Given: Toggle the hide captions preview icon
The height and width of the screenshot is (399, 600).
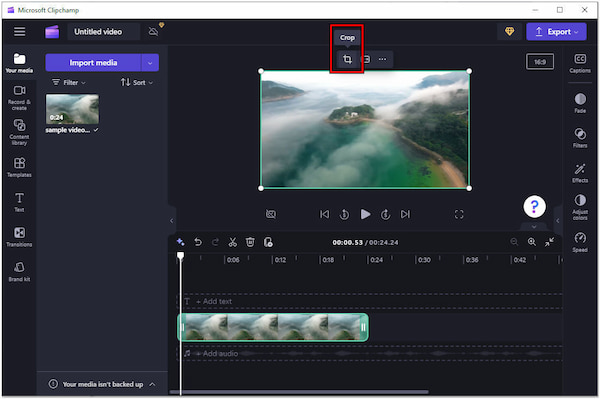Looking at the screenshot, I should (x=271, y=214).
